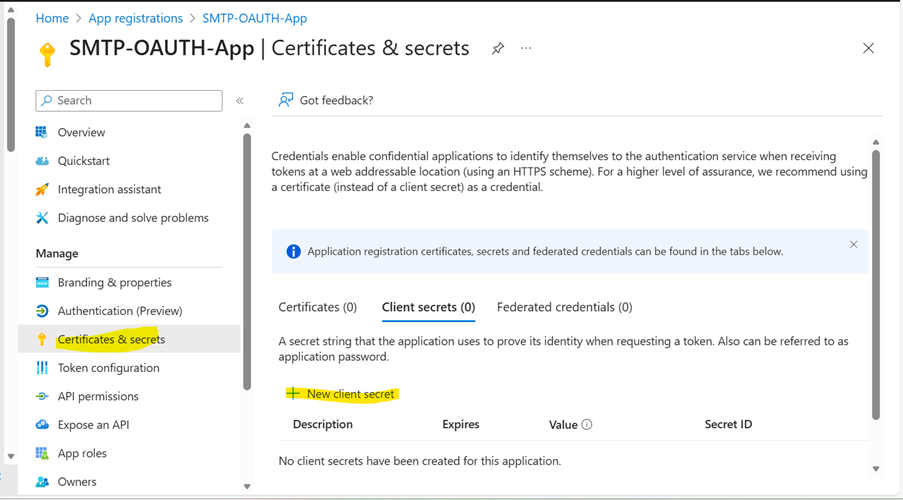Click the Diagnose and solve problems wrench icon
The image size is (903, 500).
(x=42, y=218)
